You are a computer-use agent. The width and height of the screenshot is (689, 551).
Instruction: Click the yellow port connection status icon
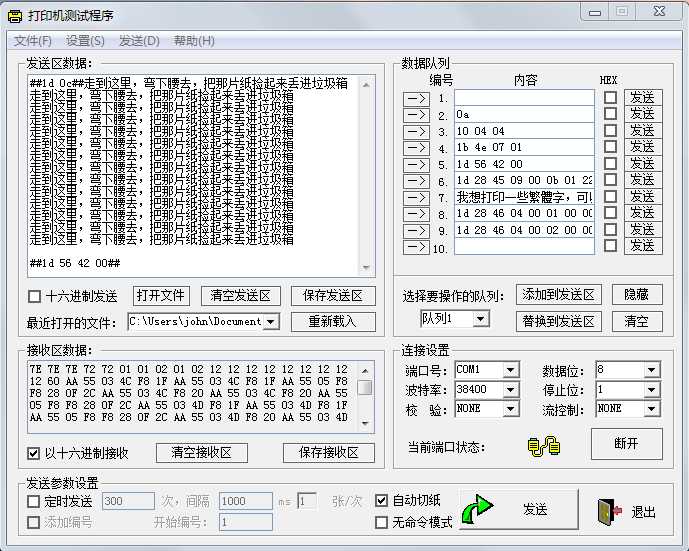(x=543, y=446)
